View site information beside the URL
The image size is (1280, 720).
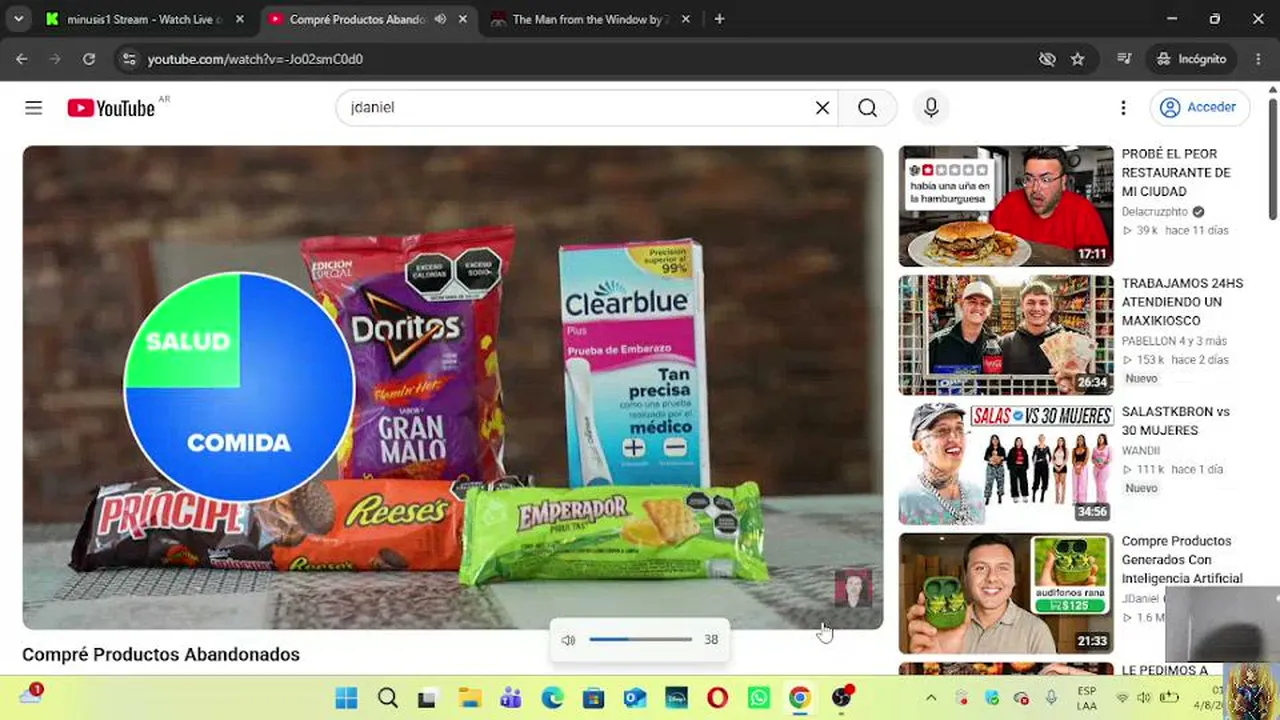point(129,59)
